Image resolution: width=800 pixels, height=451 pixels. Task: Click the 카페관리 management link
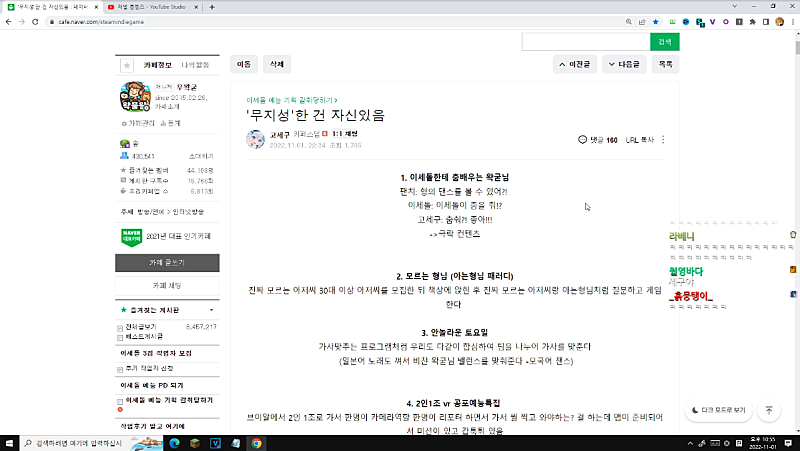point(138,123)
